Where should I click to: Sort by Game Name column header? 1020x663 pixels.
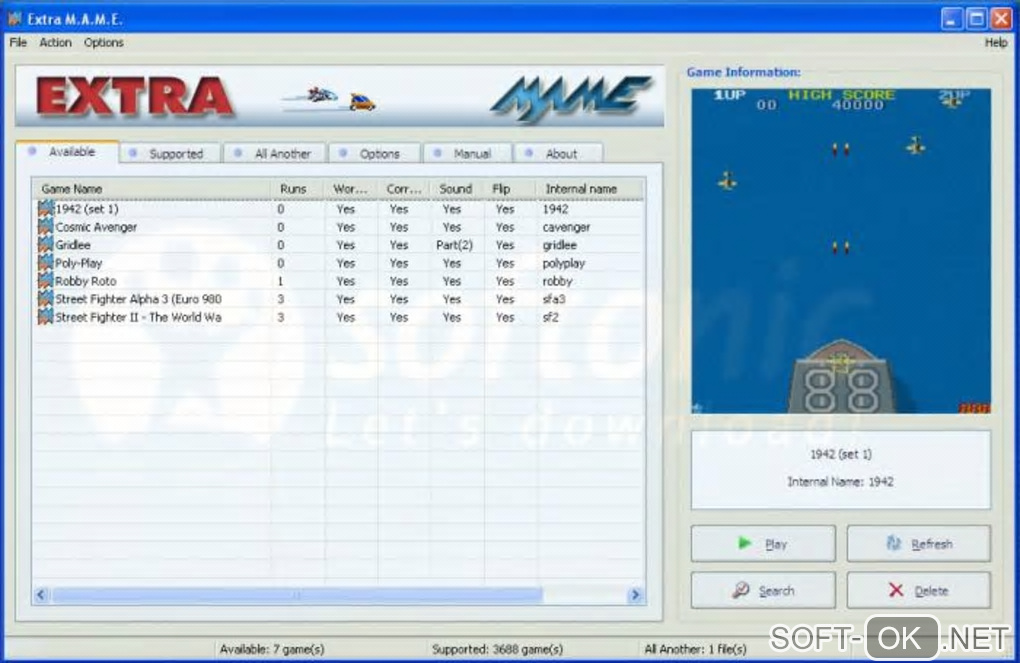[151, 189]
